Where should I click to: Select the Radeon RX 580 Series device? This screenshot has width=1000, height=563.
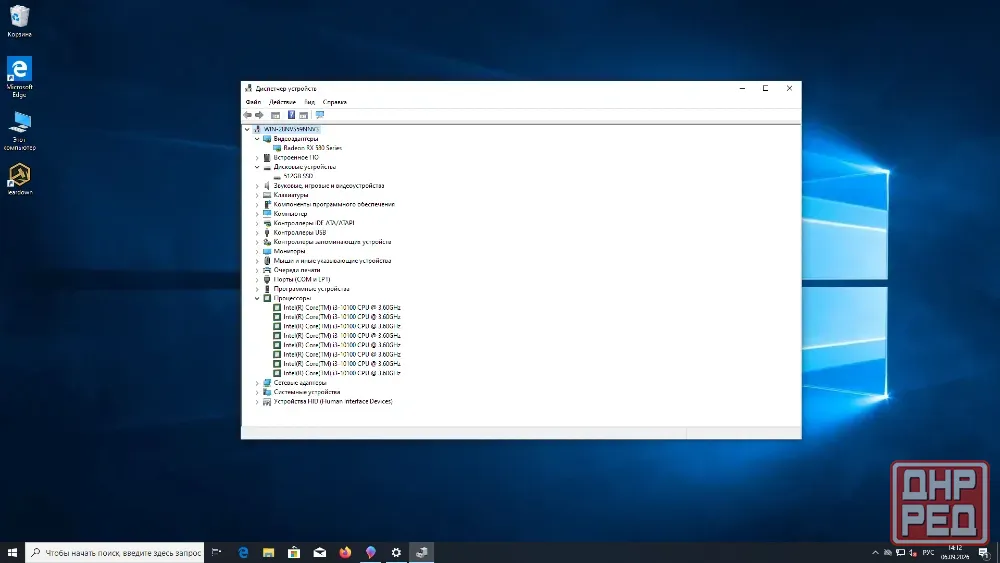click(x=312, y=148)
